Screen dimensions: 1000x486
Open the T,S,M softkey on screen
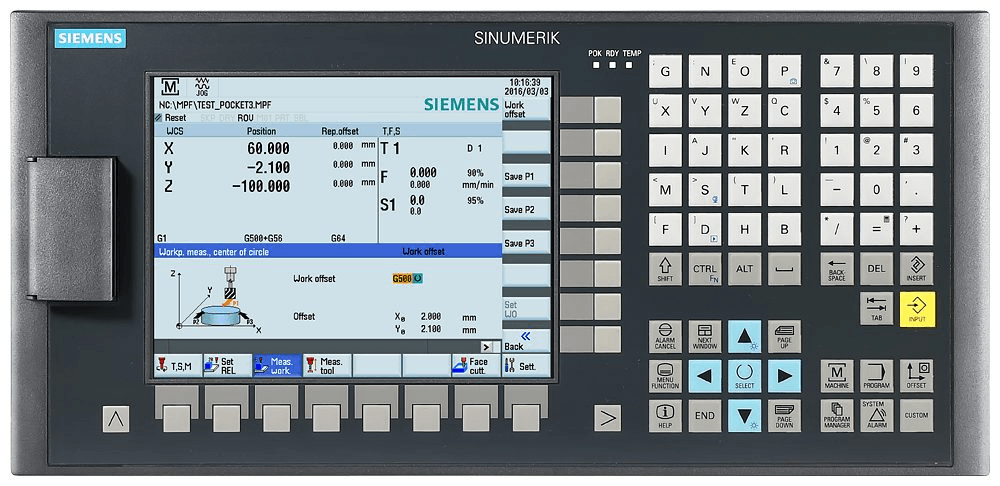click(x=178, y=365)
